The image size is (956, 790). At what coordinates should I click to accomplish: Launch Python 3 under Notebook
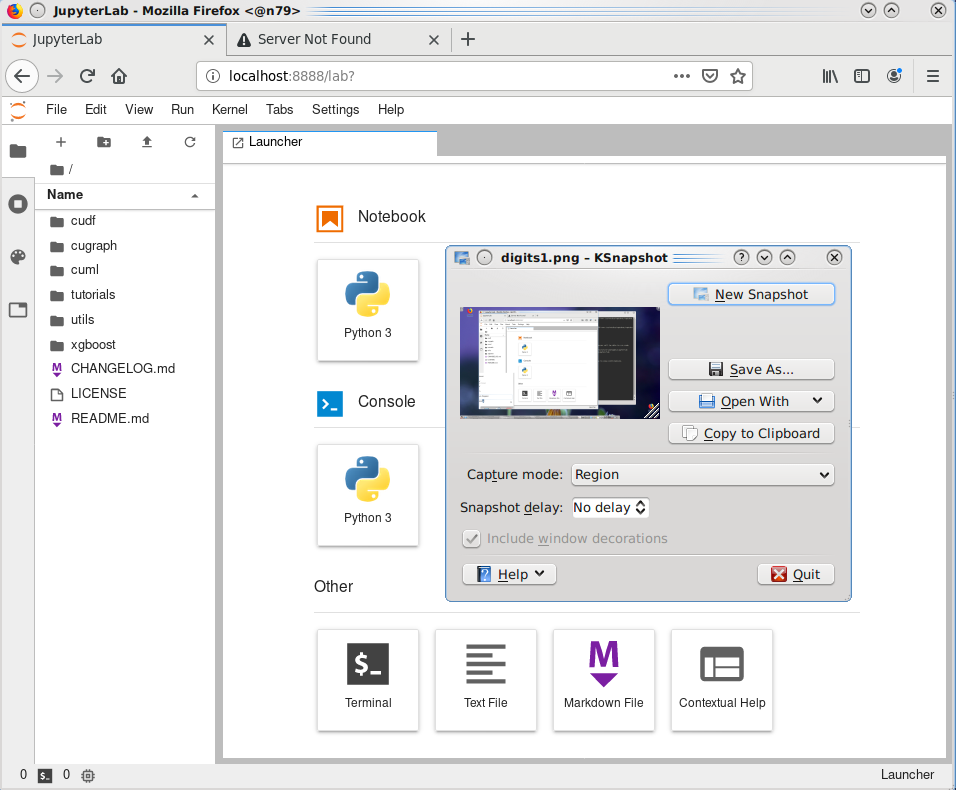coord(368,310)
